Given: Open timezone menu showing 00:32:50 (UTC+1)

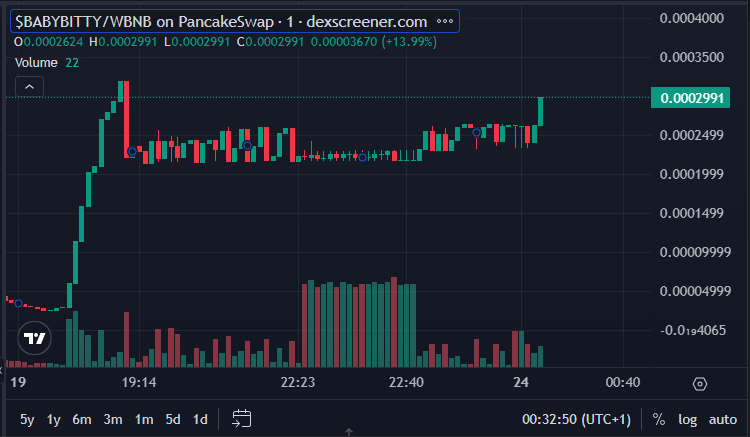Looking at the screenshot, I should pos(576,419).
